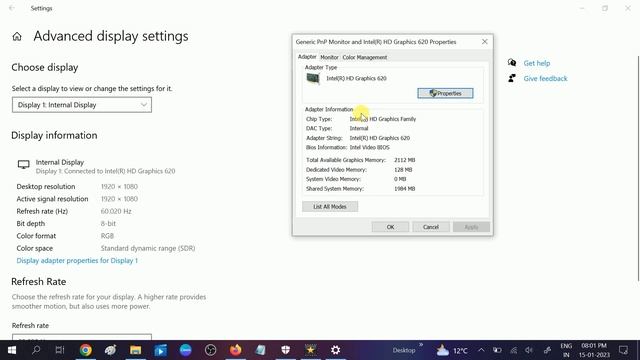Click the RGB color format value
Screen dimensions: 640x360
click(107, 236)
